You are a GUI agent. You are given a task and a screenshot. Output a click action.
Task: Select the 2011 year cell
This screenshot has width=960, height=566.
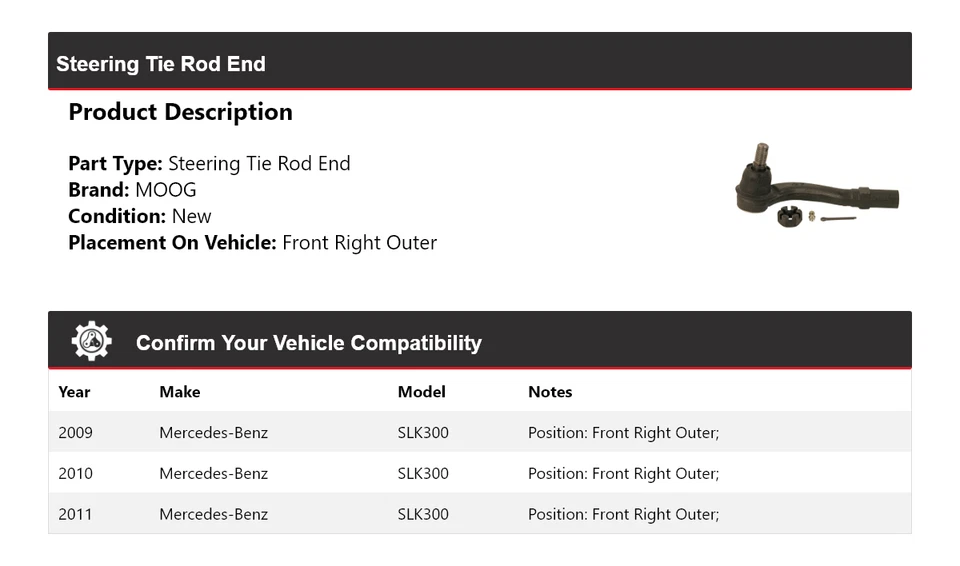coord(75,515)
